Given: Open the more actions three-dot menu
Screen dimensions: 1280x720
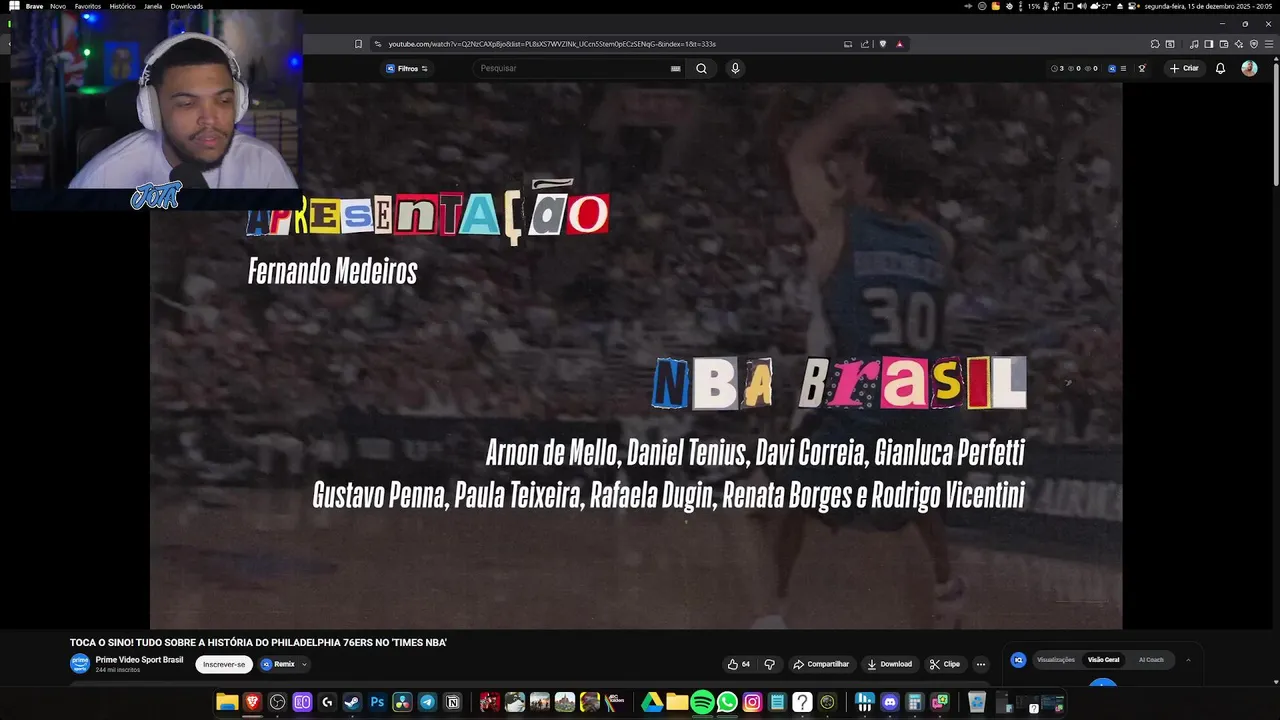Looking at the screenshot, I should tap(980, 664).
